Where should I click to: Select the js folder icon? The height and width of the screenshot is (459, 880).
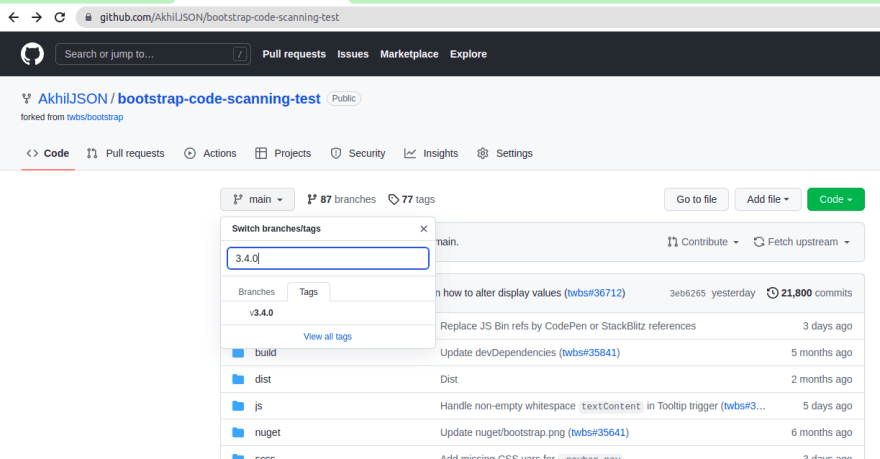coord(238,406)
